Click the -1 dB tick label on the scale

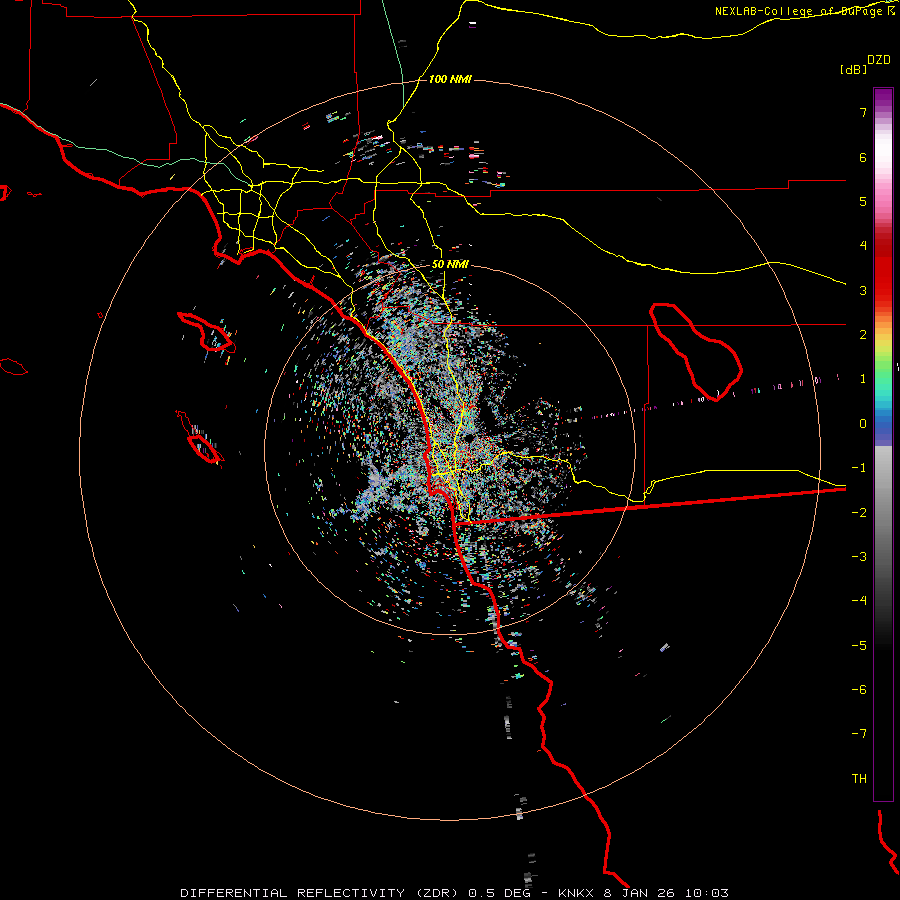859,468
